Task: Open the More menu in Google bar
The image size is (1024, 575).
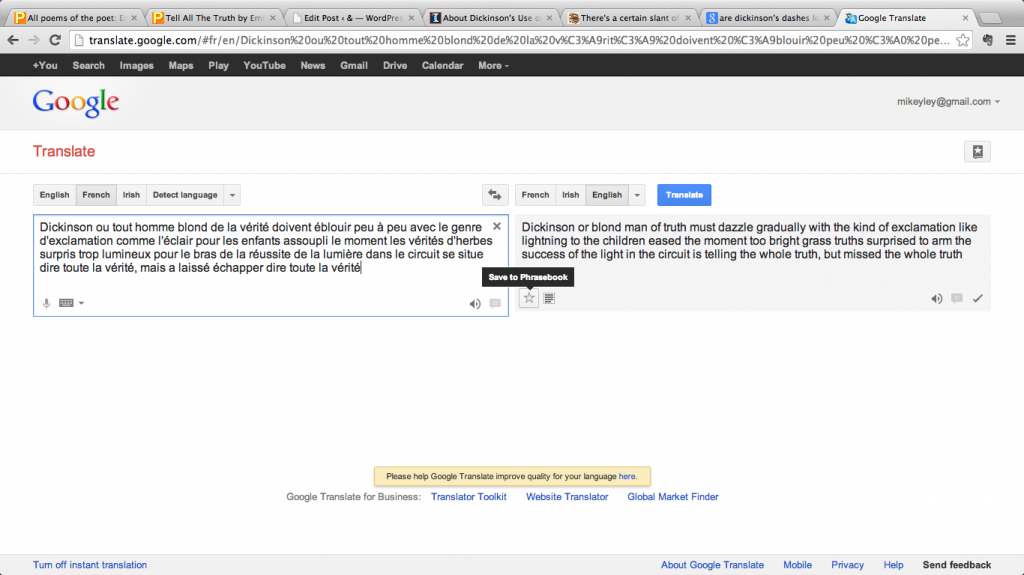Action: click(x=493, y=65)
